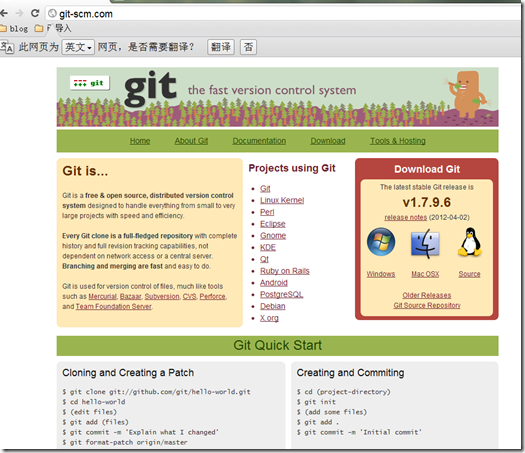Open the Home navigation link
This screenshot has width=525, height=453.
(140, 141)
